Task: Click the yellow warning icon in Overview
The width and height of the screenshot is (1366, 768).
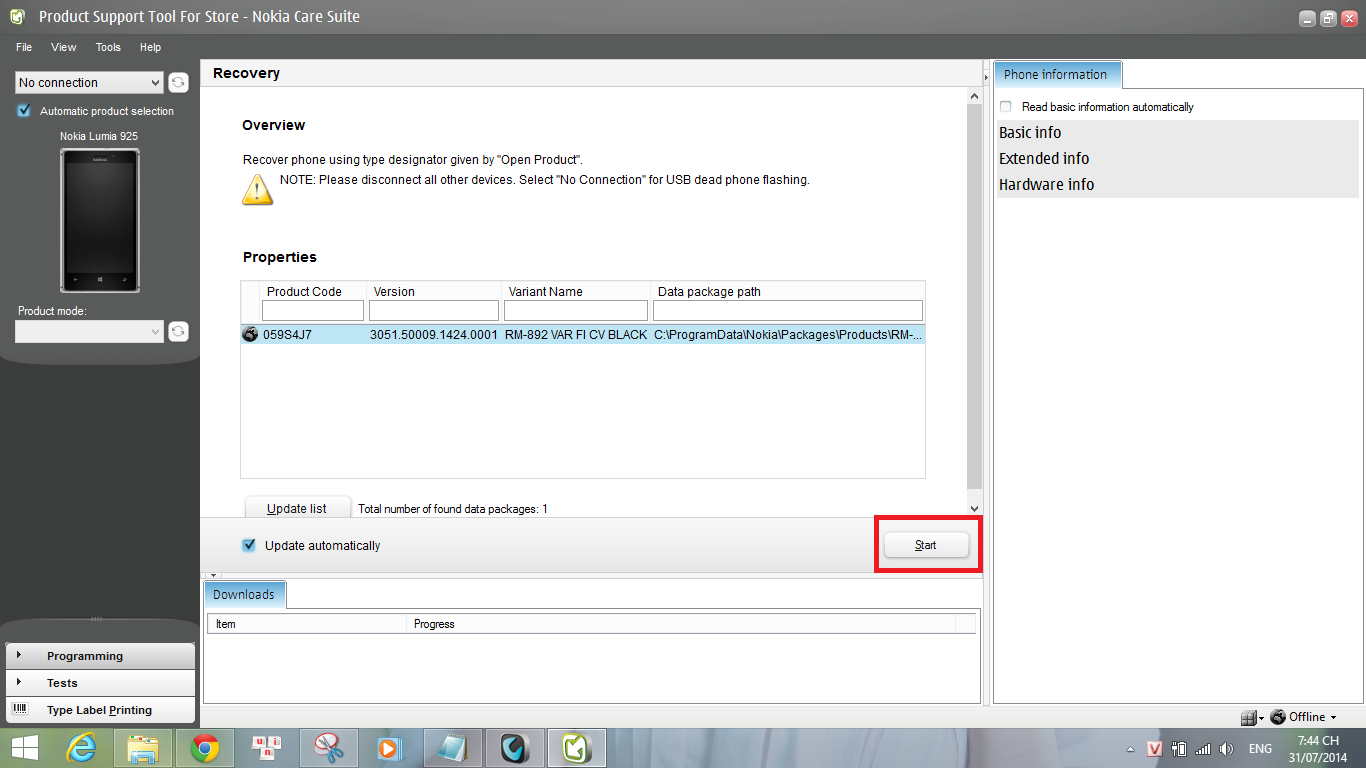Action: (x=257, y=189)
